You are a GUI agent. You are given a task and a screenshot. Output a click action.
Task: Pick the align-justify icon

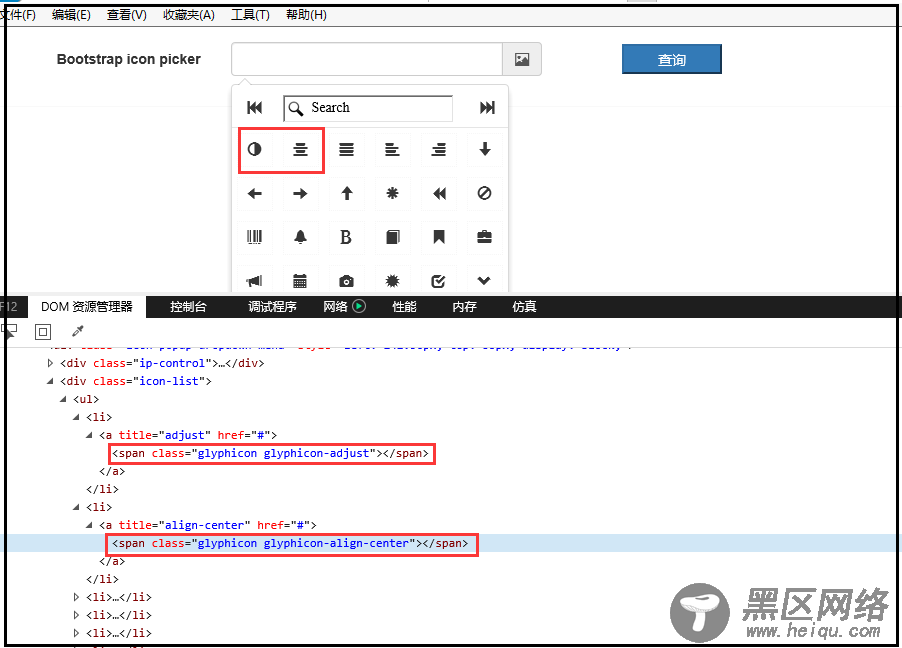click(346, 150)
